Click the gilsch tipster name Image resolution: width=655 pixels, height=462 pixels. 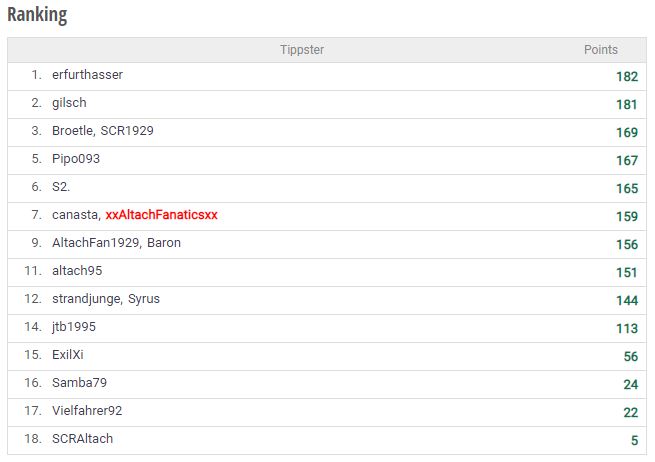point(69,103)
